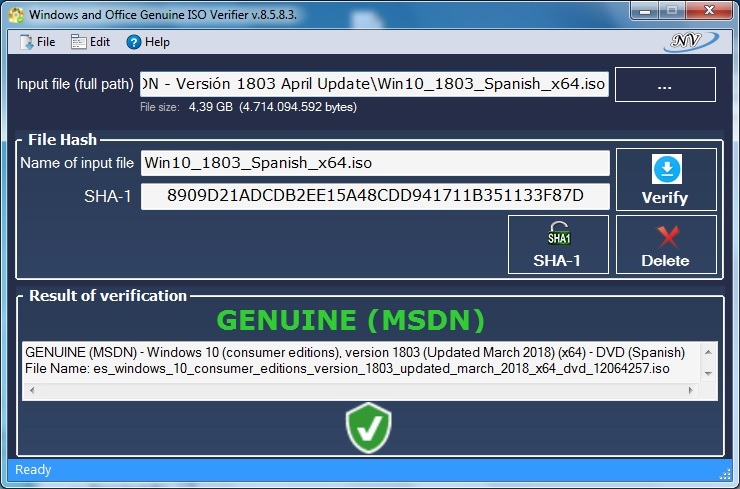Click the green shield checkmark icon
Image resolution: width=740 pixels, height=489 pixels.
pos(368,429)
